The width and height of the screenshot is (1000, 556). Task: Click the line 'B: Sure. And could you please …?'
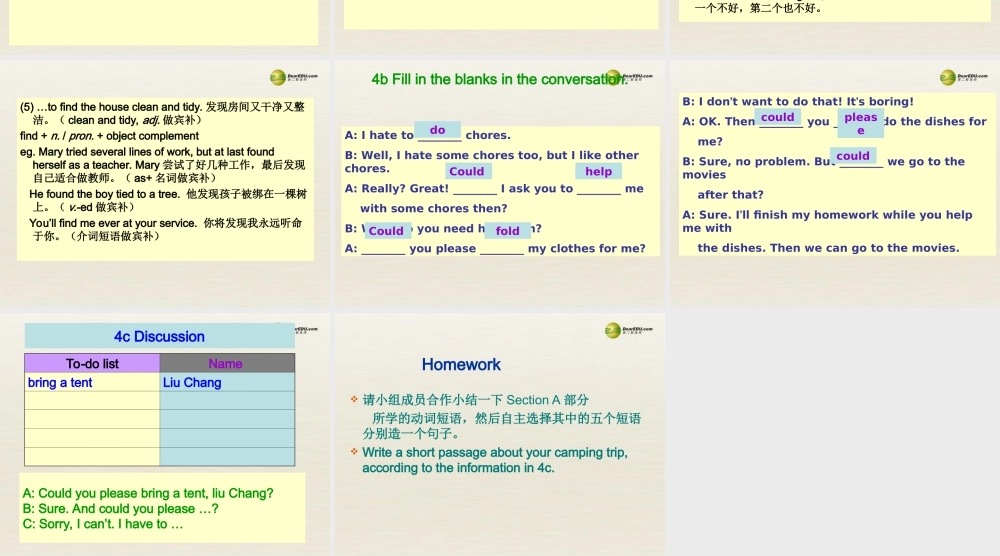pos(121,508)
